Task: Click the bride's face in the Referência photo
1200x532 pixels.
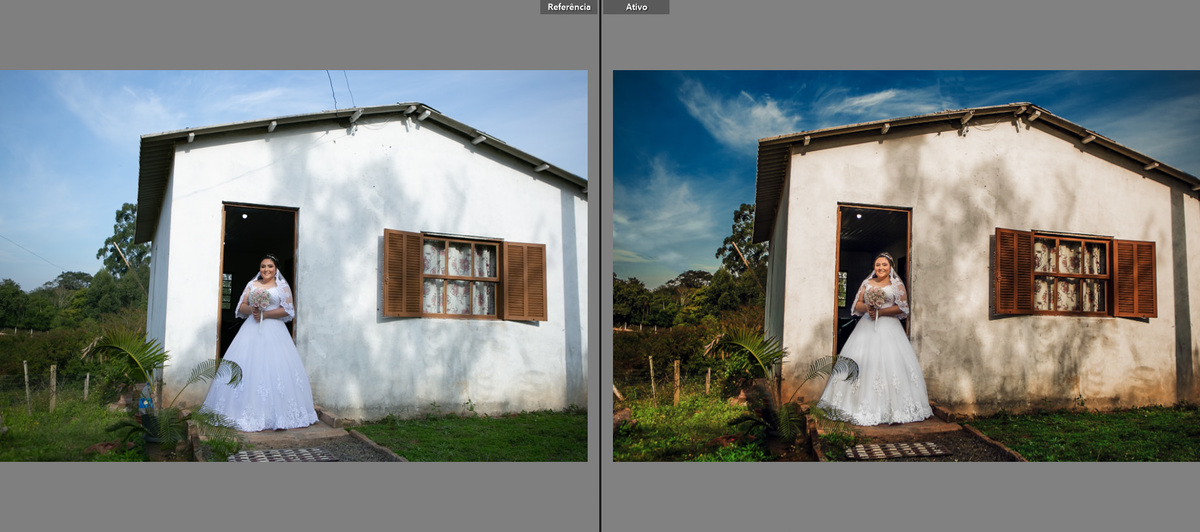Action: 268,268
